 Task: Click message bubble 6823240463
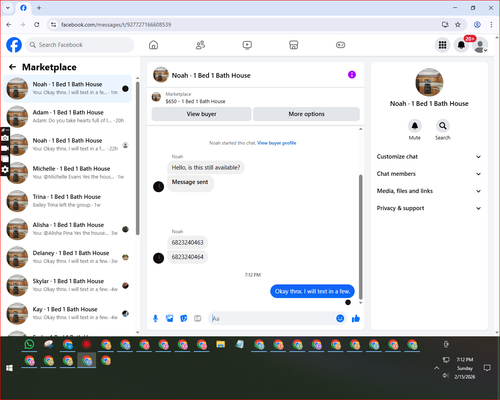click(x=187, y=242)
